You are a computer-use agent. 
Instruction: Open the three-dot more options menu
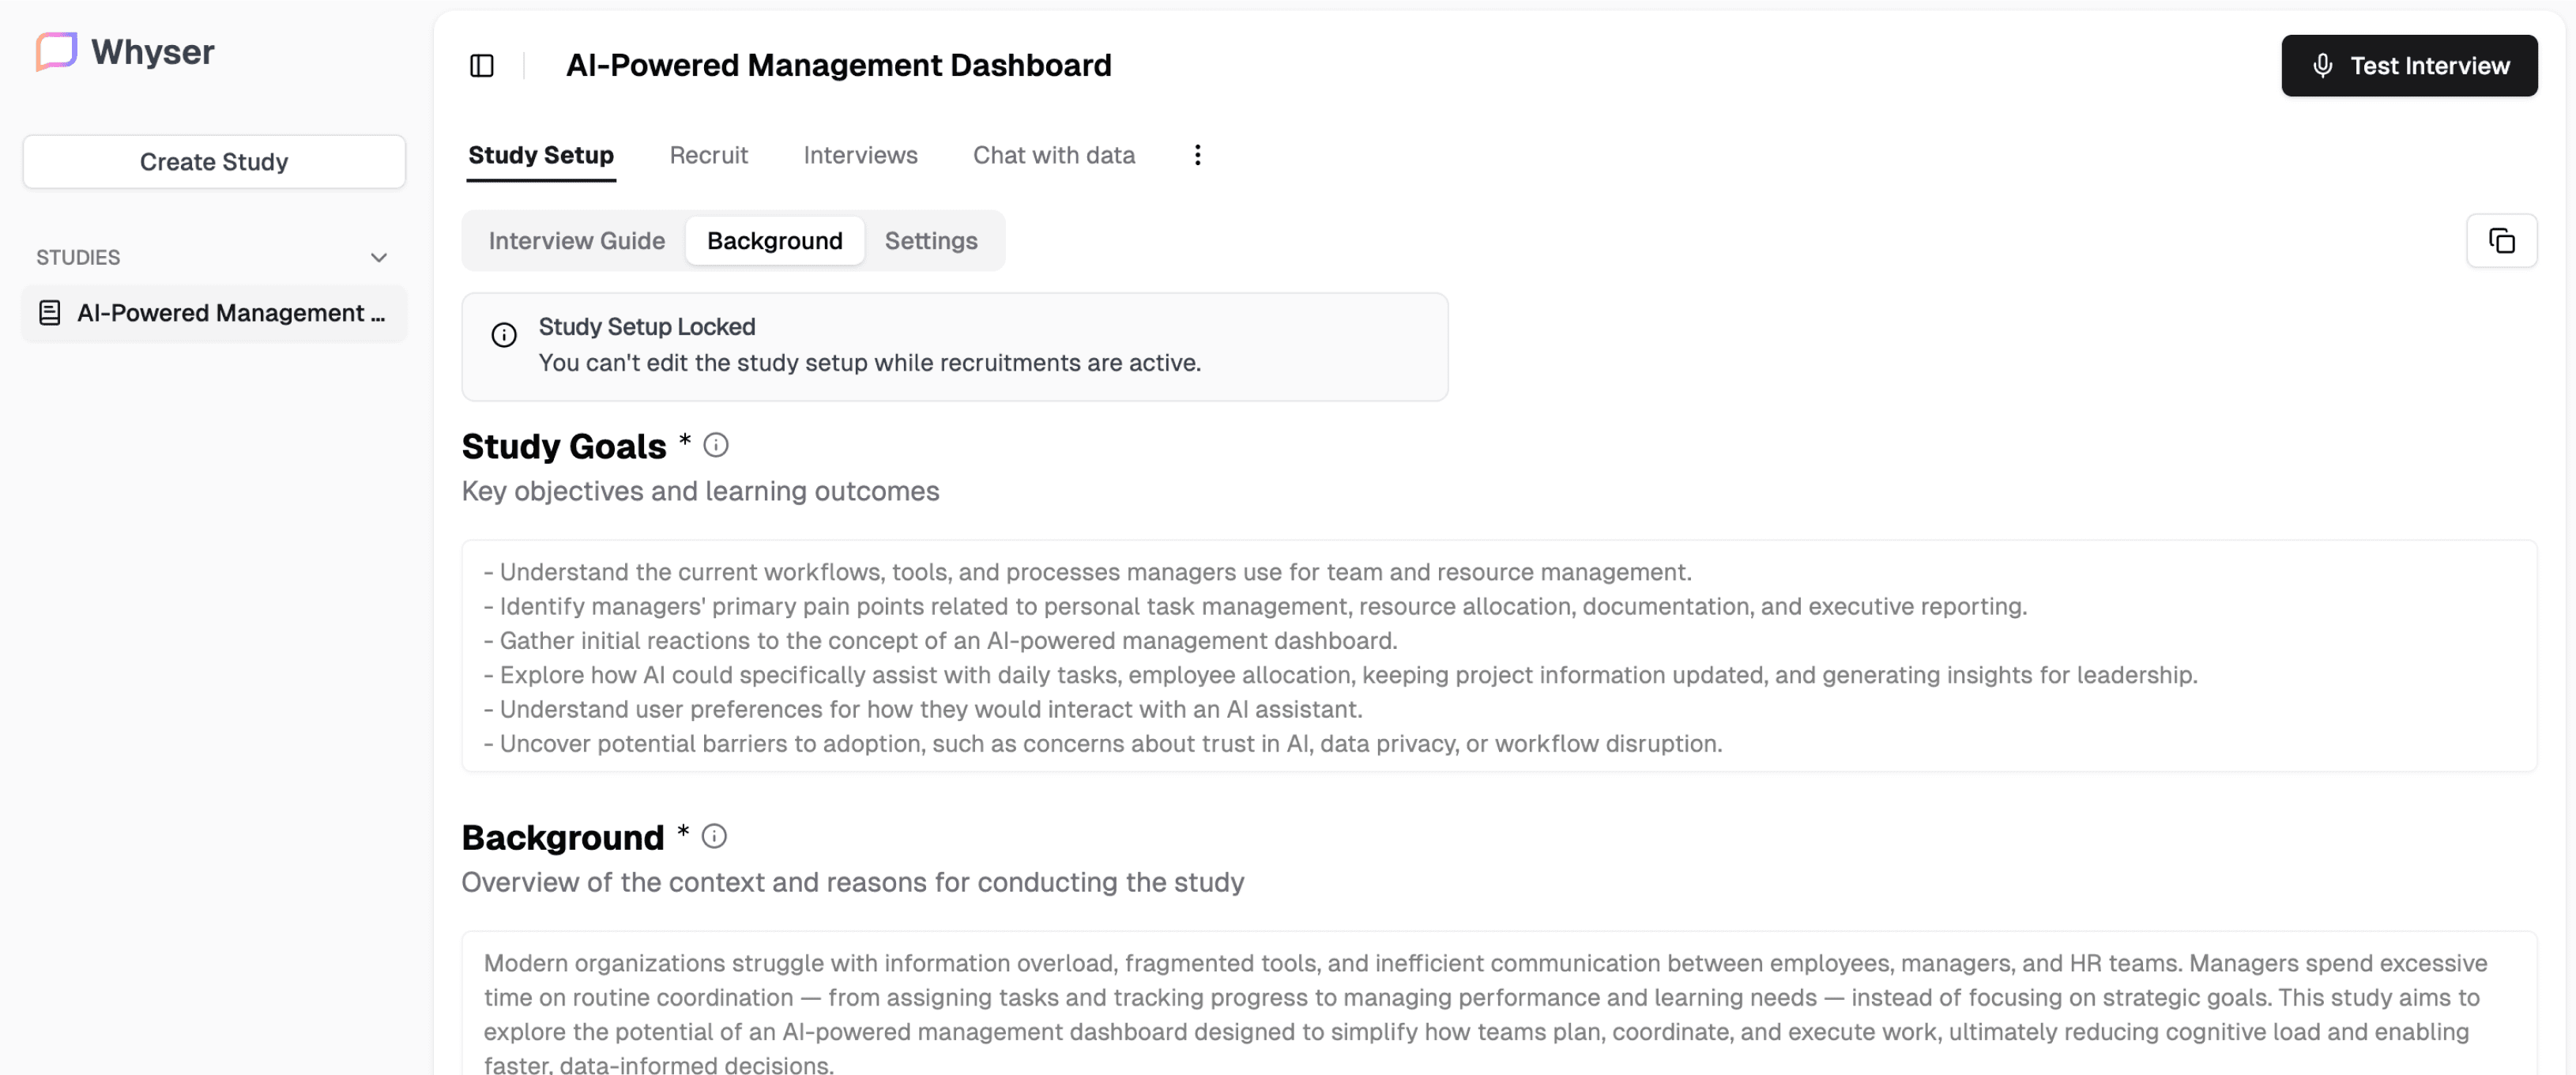point(1197,155)
